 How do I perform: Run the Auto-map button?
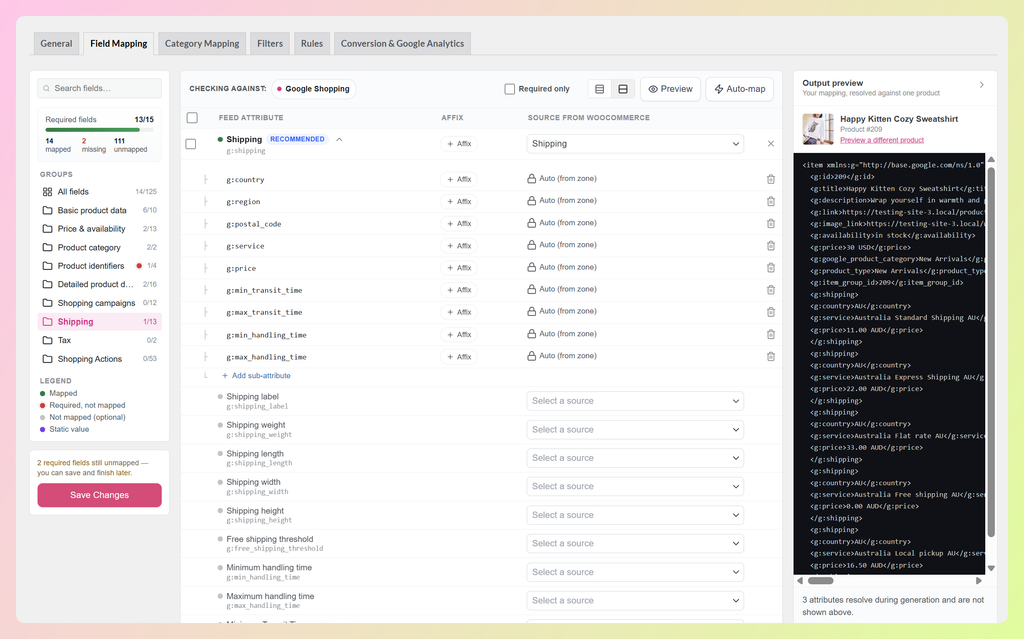click(740, 89)
